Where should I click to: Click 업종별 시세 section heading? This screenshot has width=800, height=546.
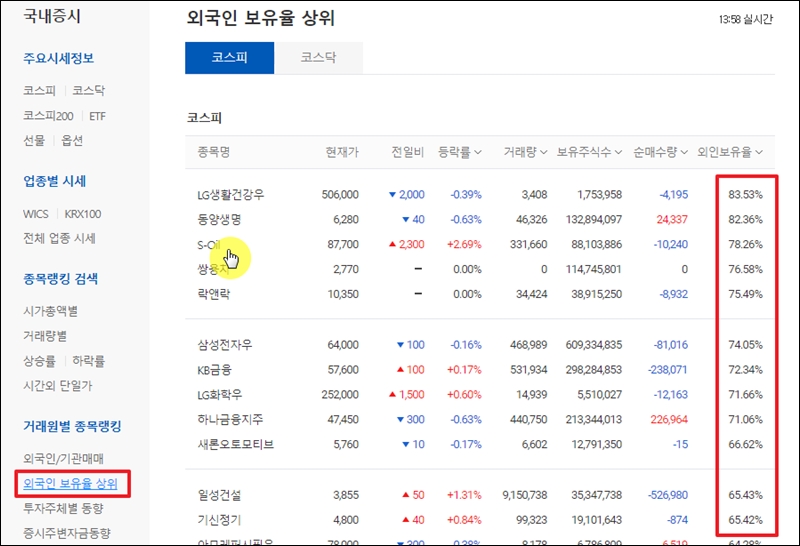point(55,181)
